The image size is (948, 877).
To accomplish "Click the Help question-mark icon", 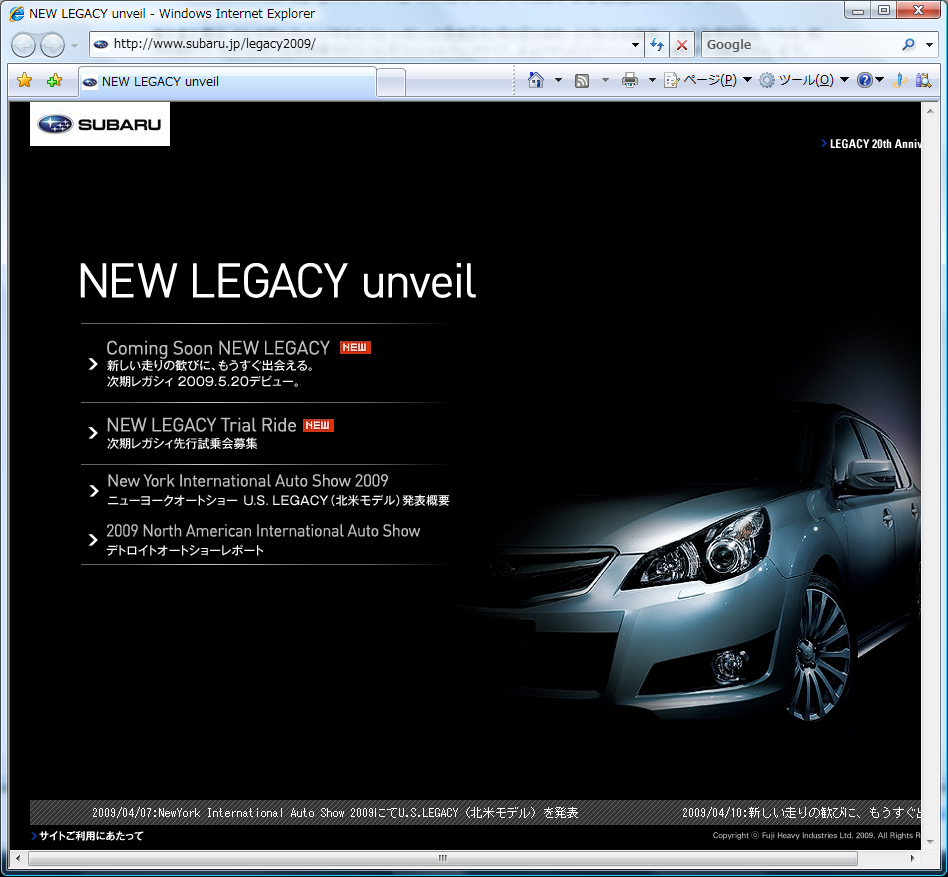I will tap(866, 78).
